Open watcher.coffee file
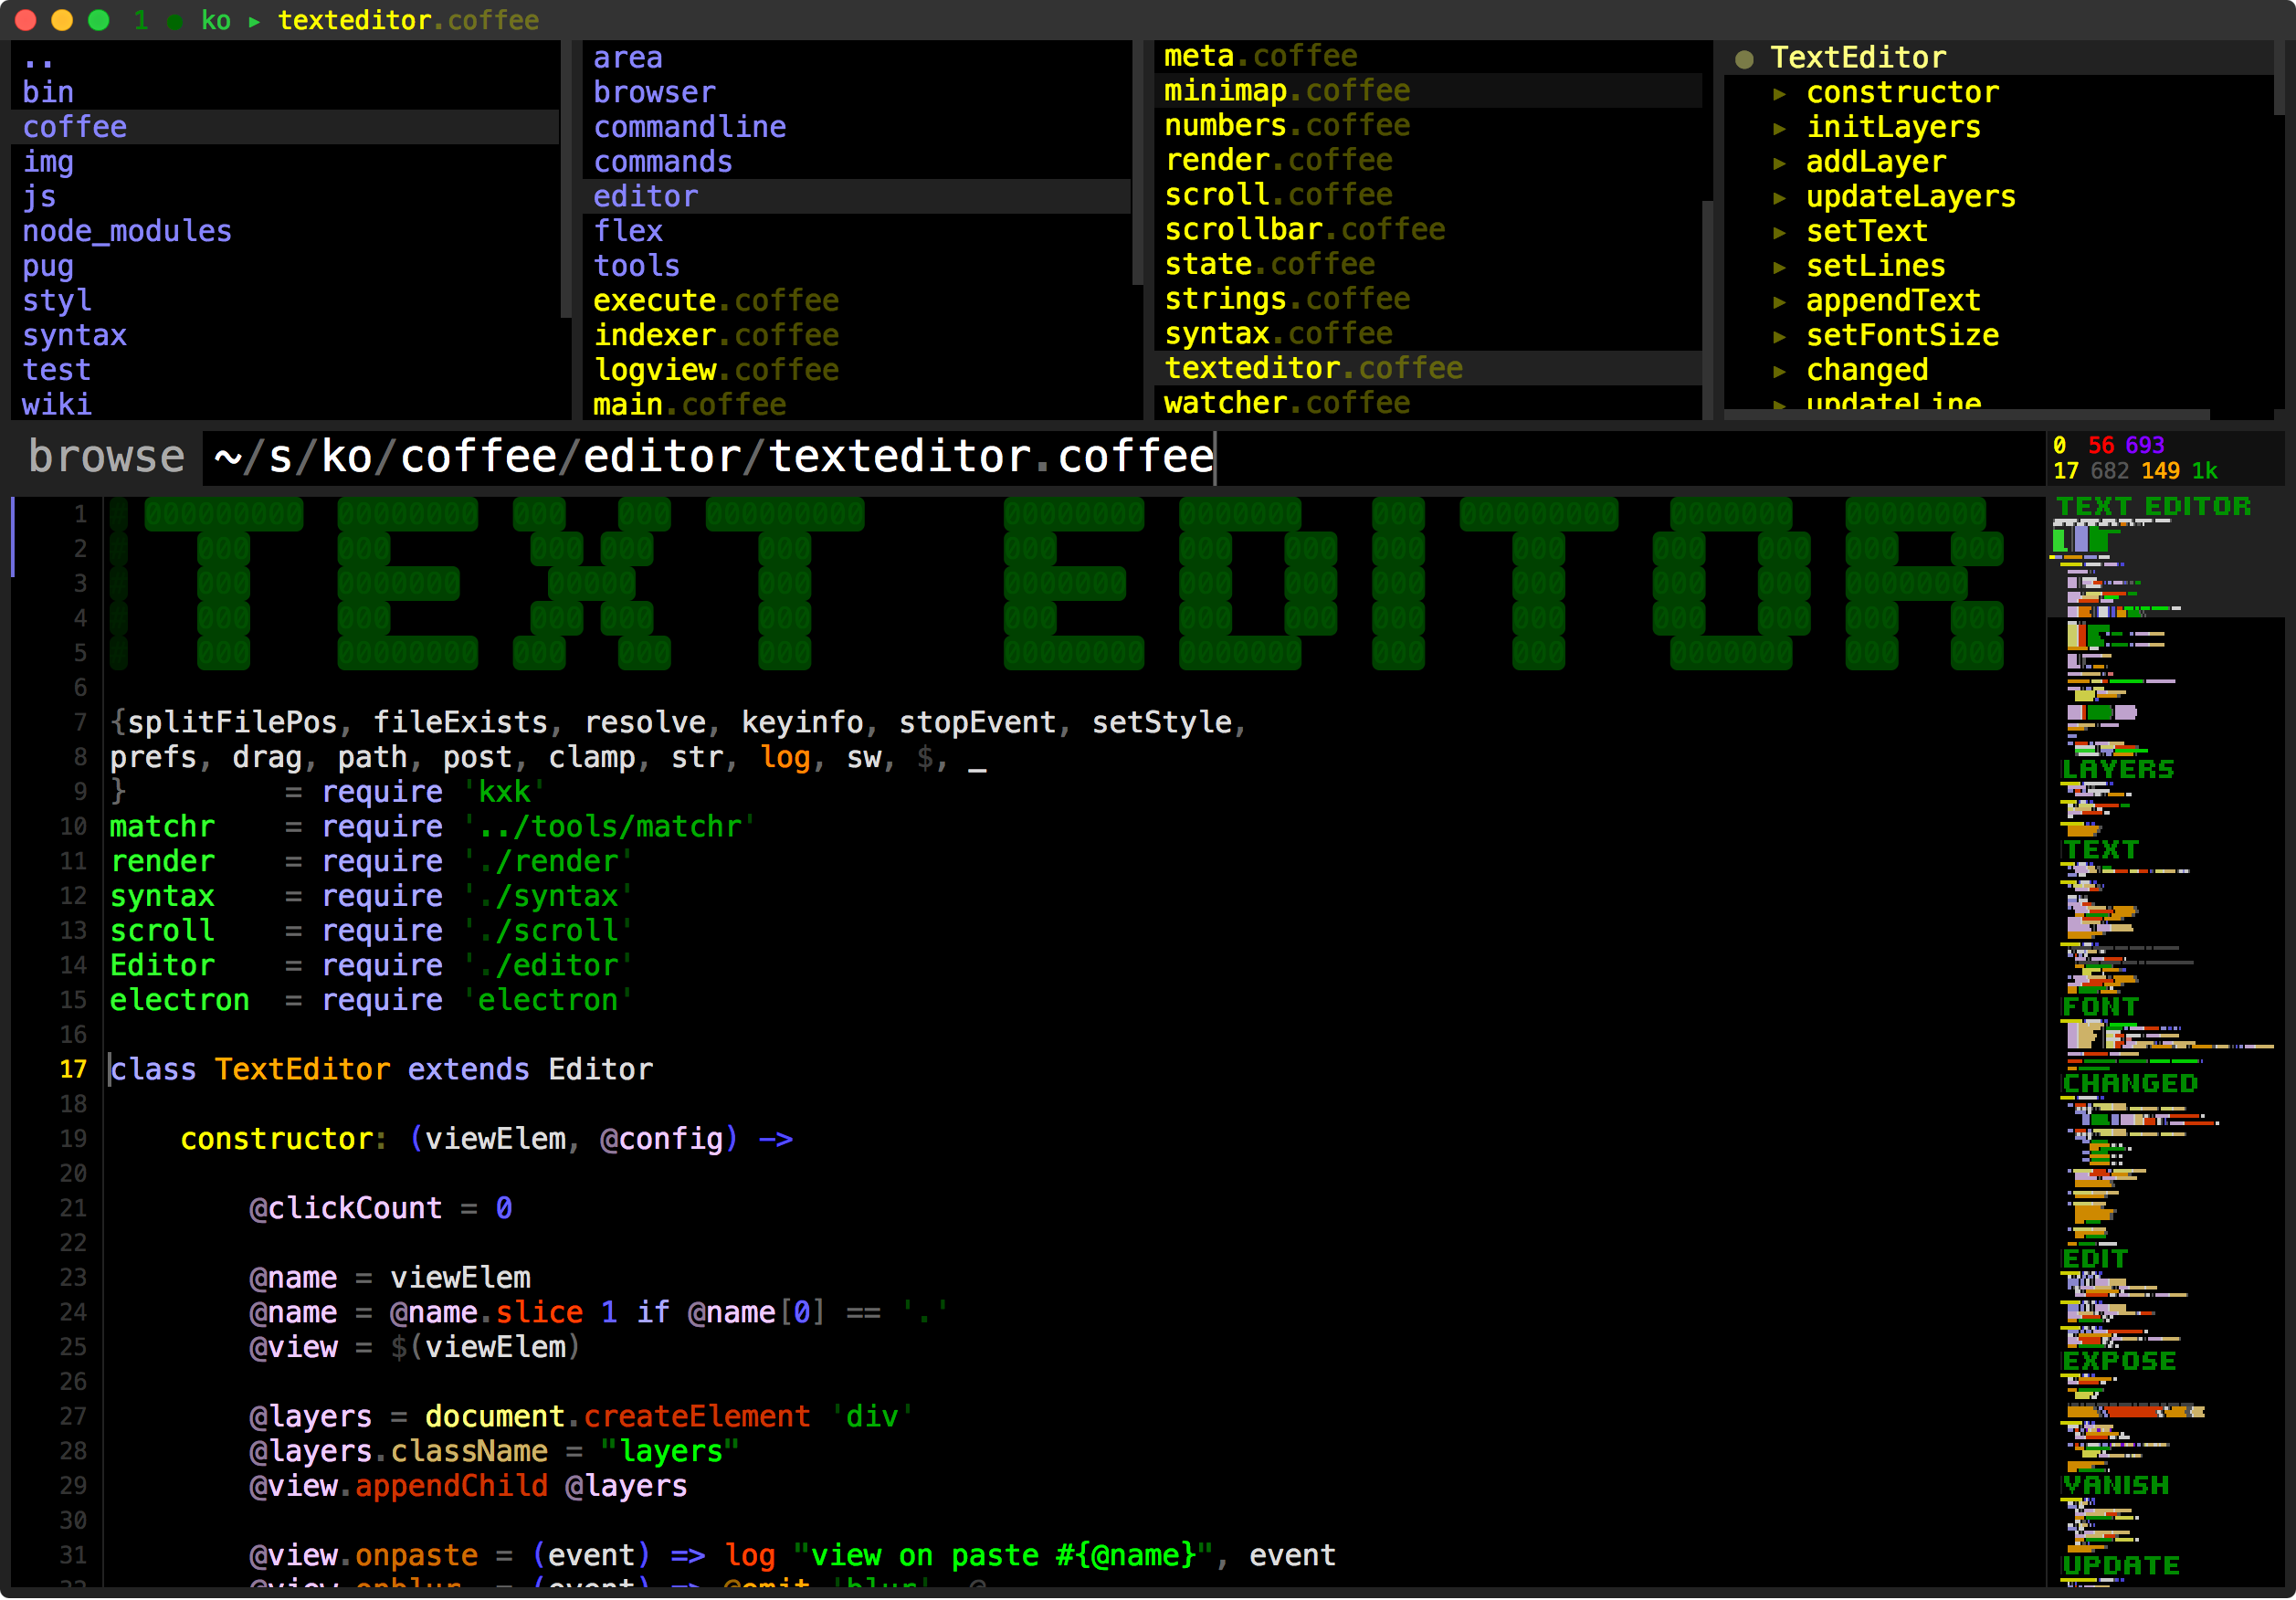Viewport: 2296px width, 1600px height. point(1428,403)
